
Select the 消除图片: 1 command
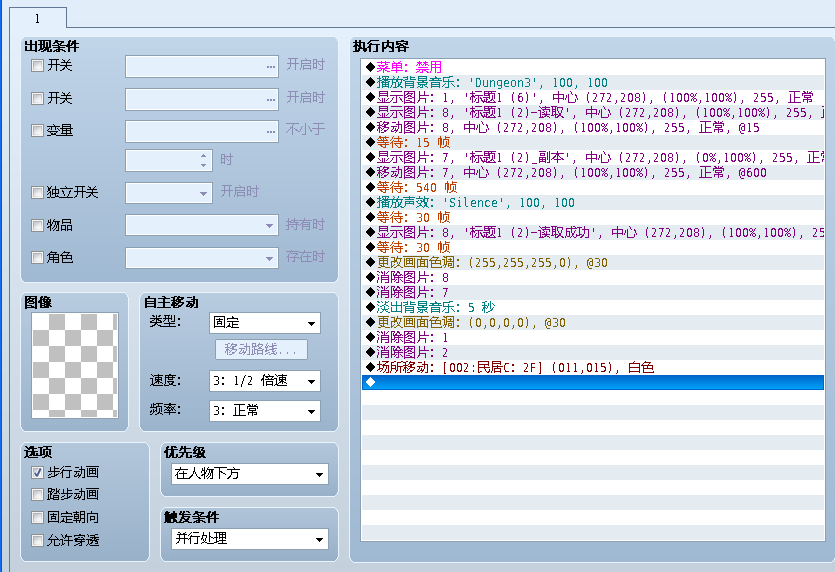(593, 337)
